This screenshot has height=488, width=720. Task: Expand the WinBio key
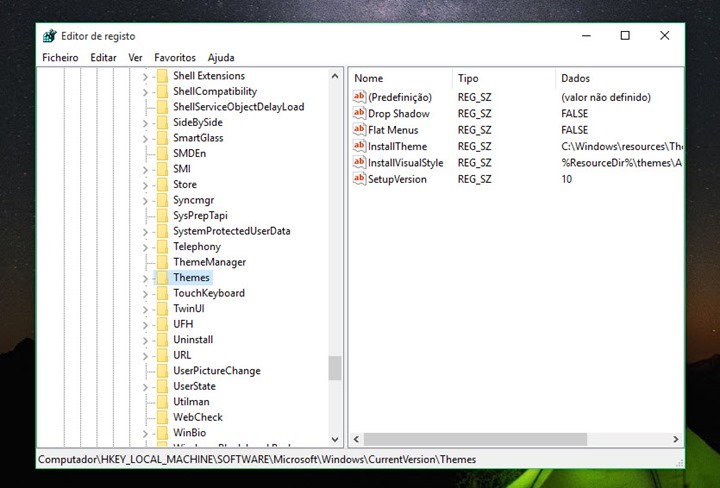tap(145, 433)
